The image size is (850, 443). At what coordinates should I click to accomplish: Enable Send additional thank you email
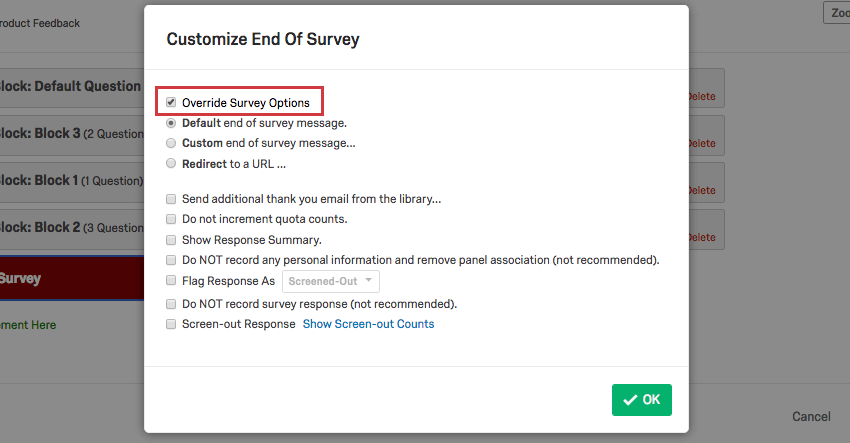coord(172,199)
